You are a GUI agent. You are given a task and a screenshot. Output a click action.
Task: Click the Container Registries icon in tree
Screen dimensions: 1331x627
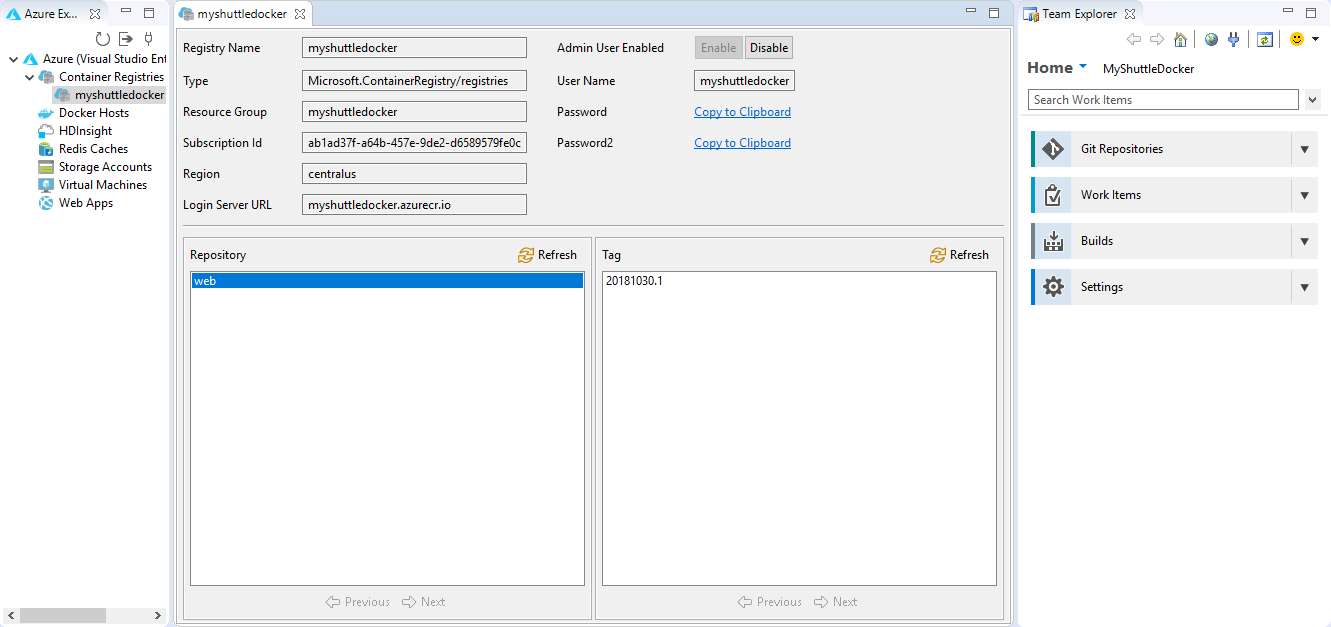(x=46, y=77)
